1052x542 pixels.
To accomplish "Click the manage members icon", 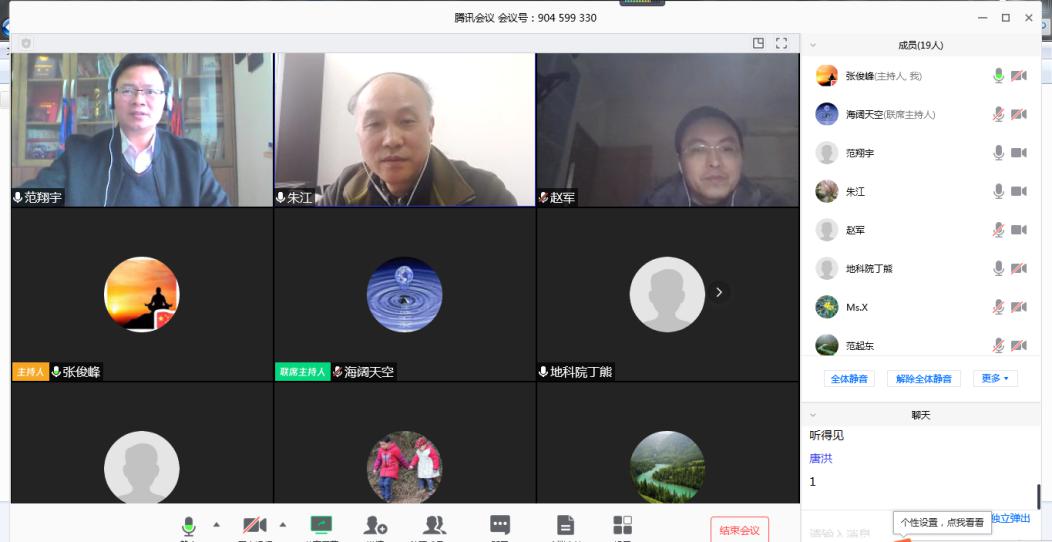I will pyautogui.click(x=435, y=525).
